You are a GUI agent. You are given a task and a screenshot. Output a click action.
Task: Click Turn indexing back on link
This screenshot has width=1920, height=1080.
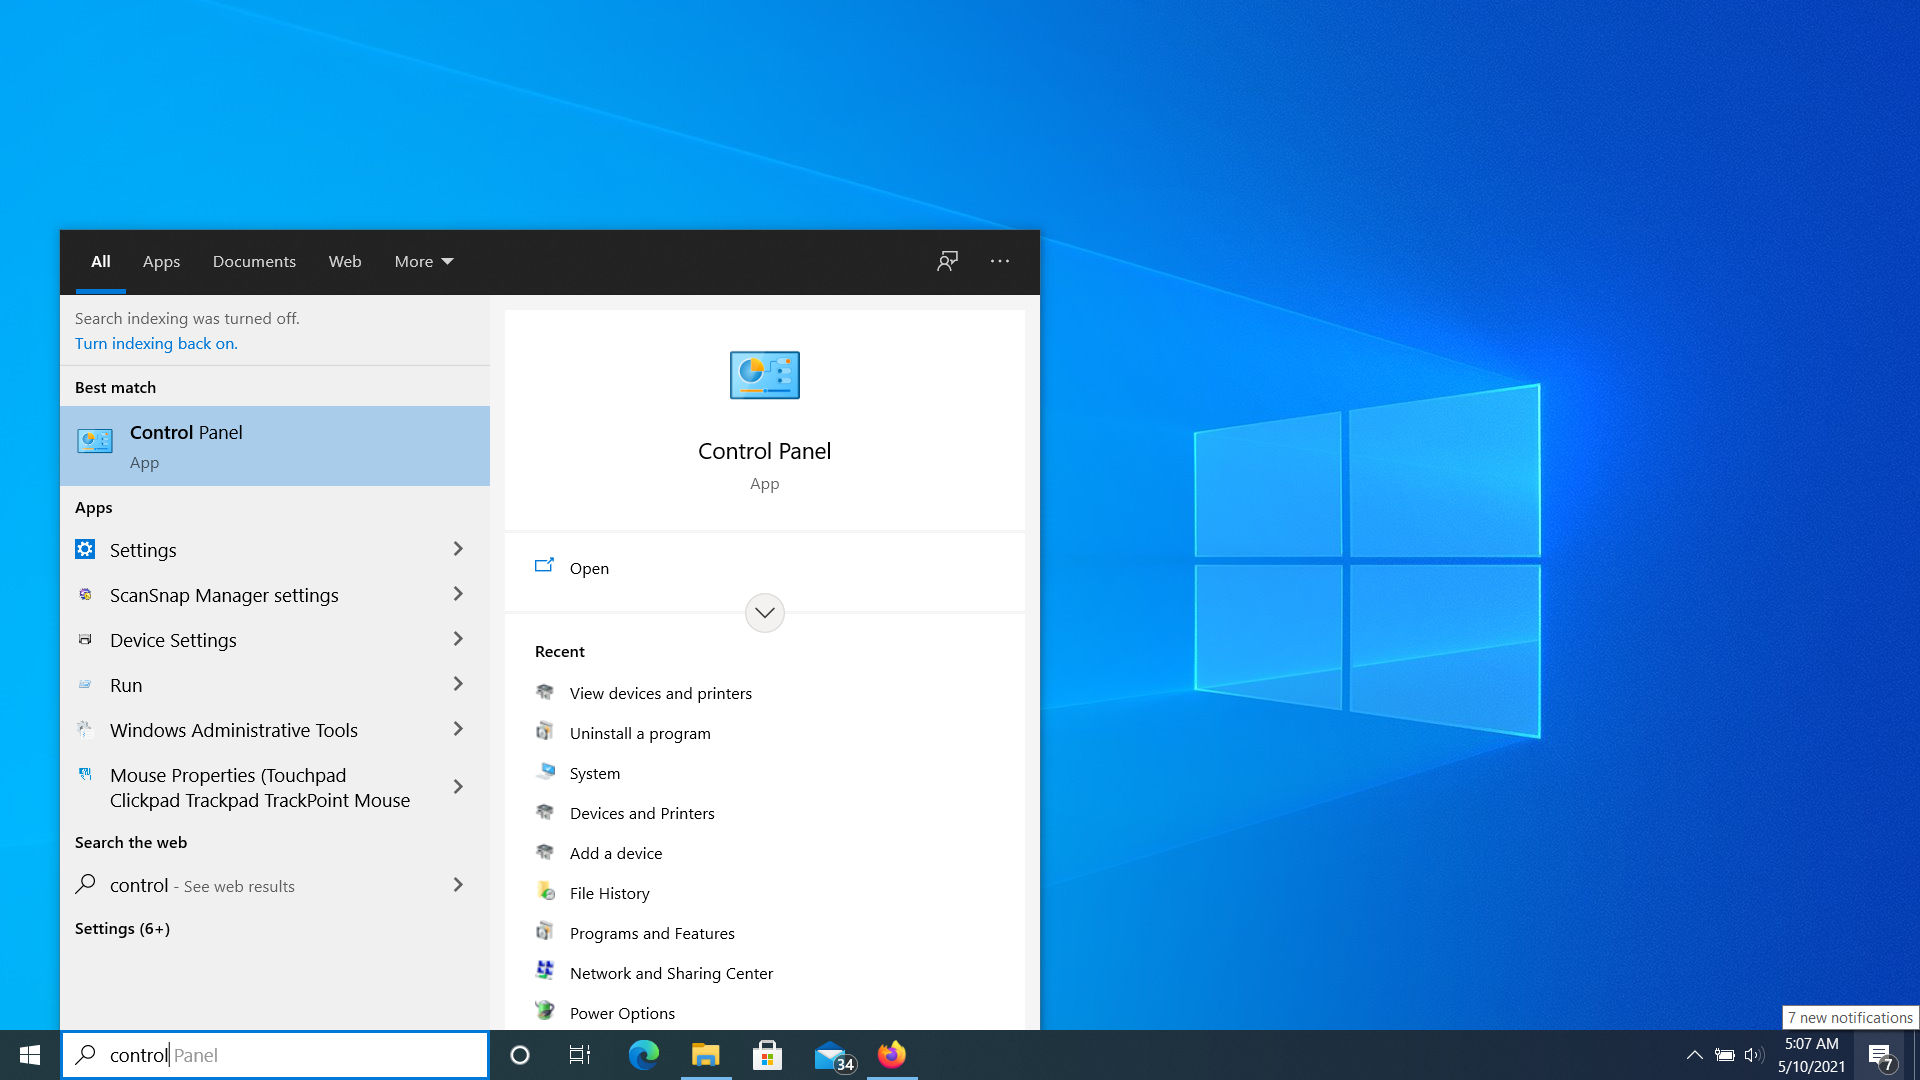point(156,343)
